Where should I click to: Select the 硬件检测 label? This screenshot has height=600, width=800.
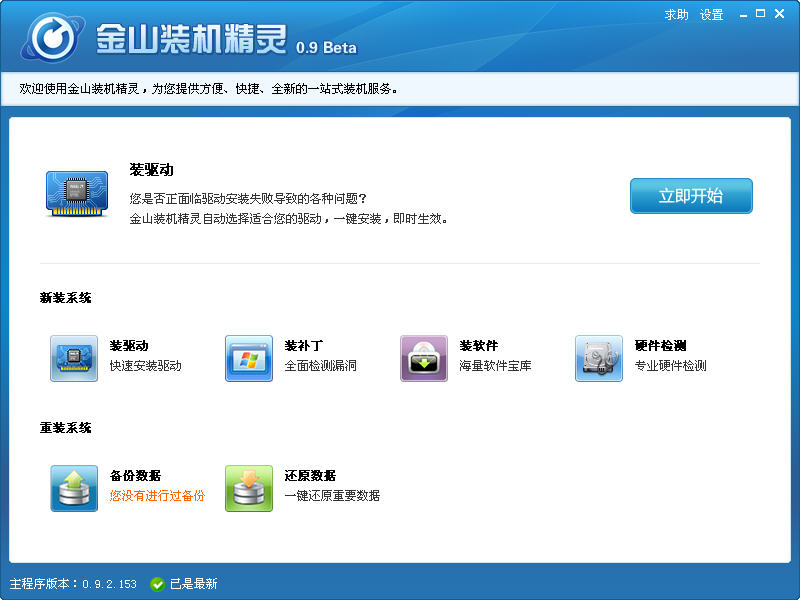(660, 346)
